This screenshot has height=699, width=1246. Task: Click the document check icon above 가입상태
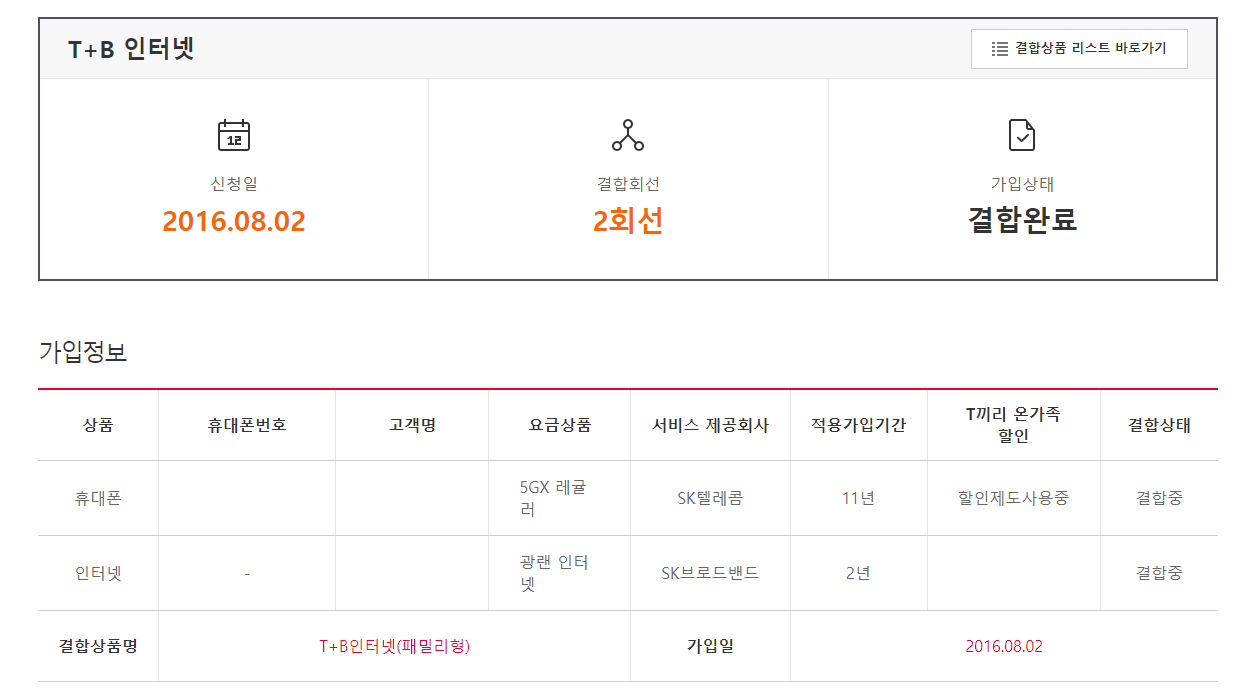click(x=1022, y=135)
